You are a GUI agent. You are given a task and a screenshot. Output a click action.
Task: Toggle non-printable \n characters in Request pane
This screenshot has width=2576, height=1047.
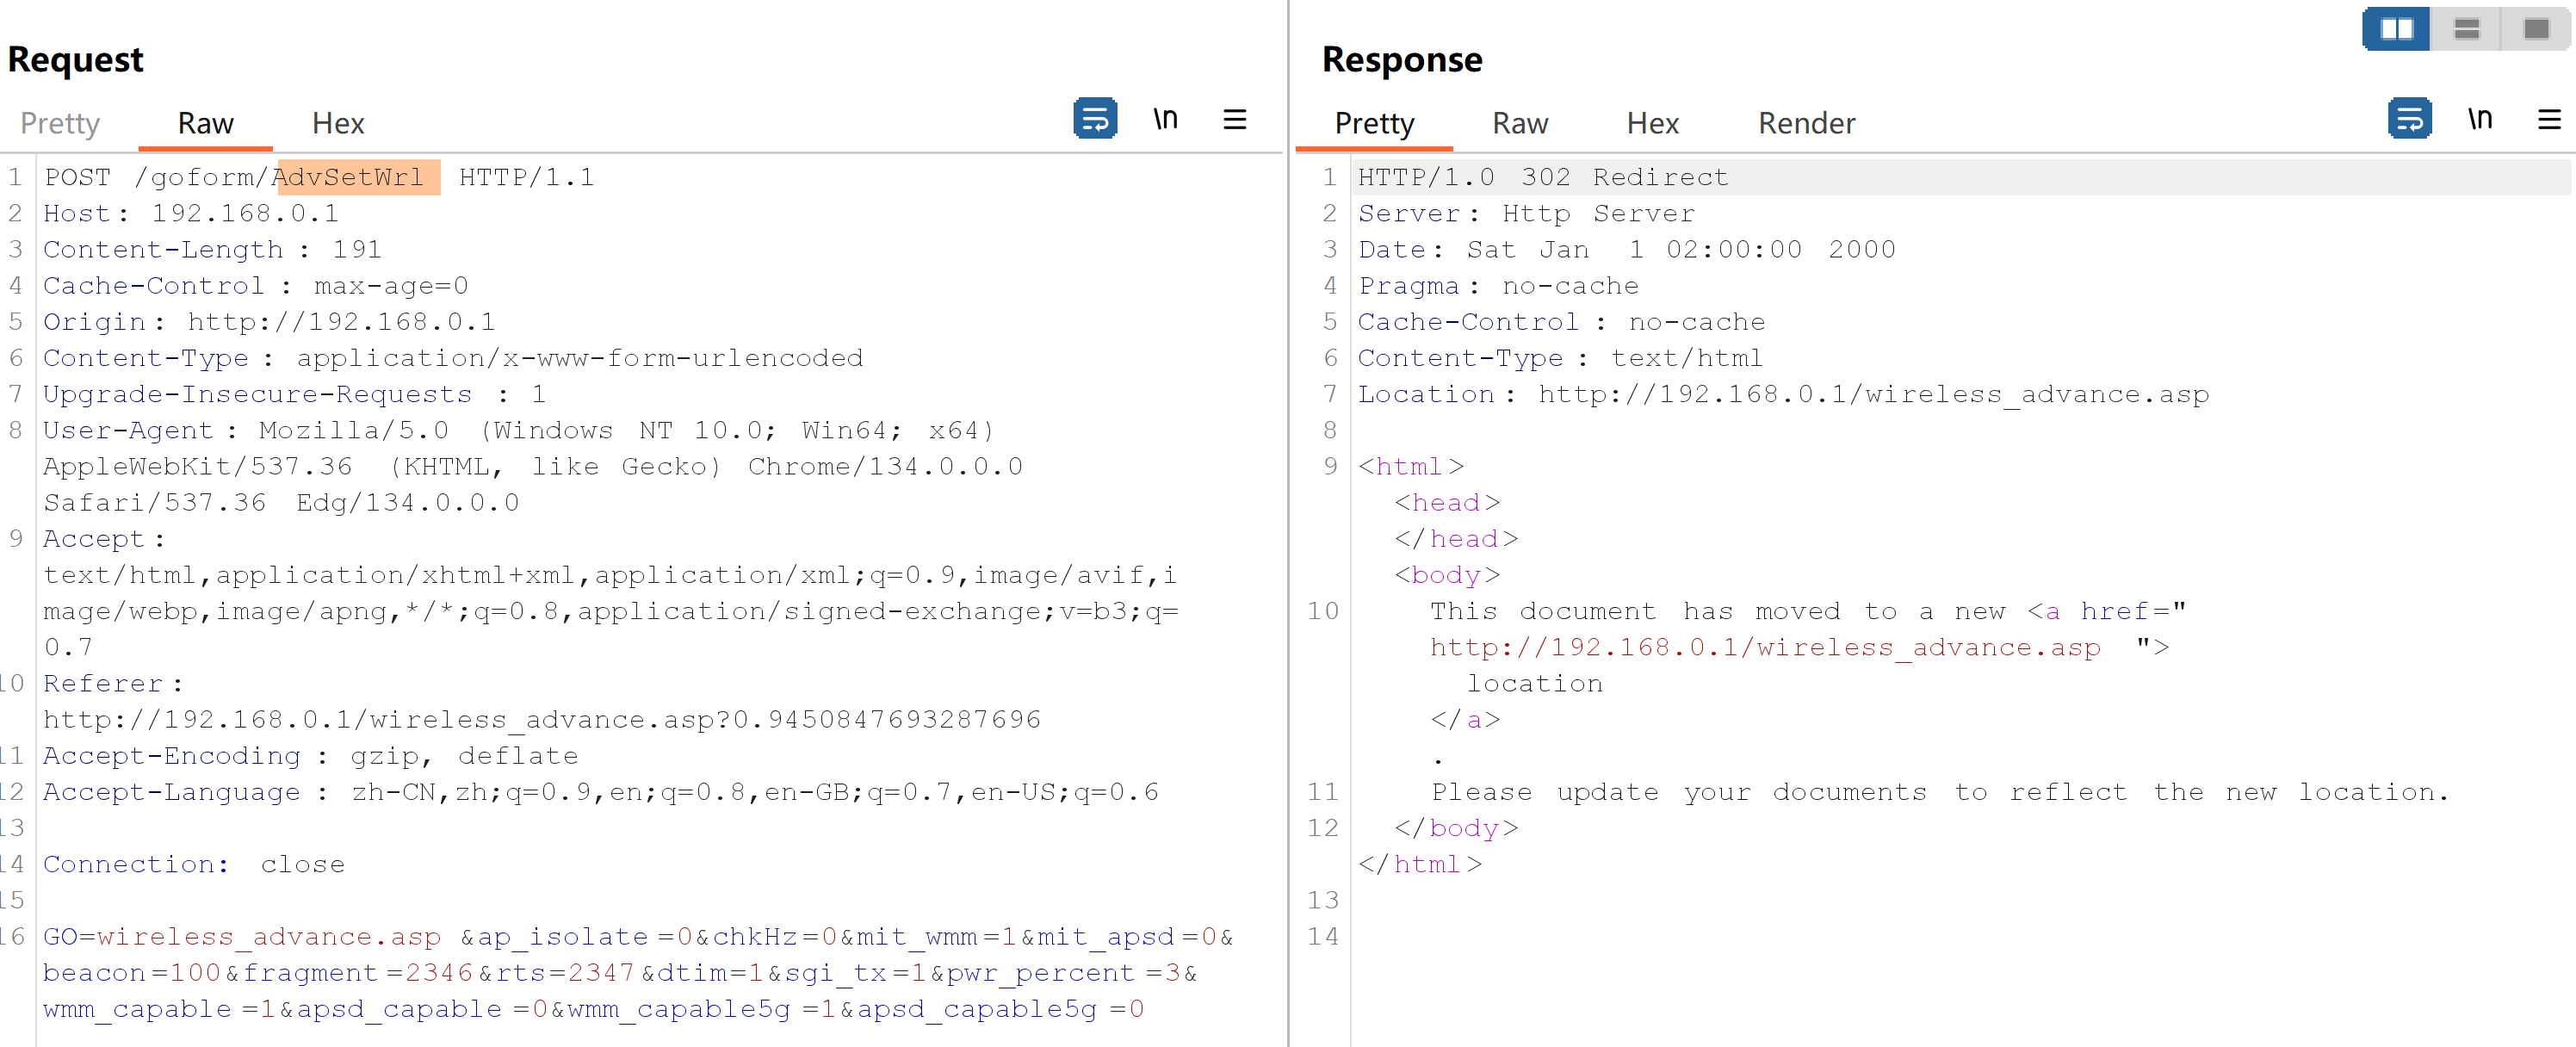pos(1165,119)
